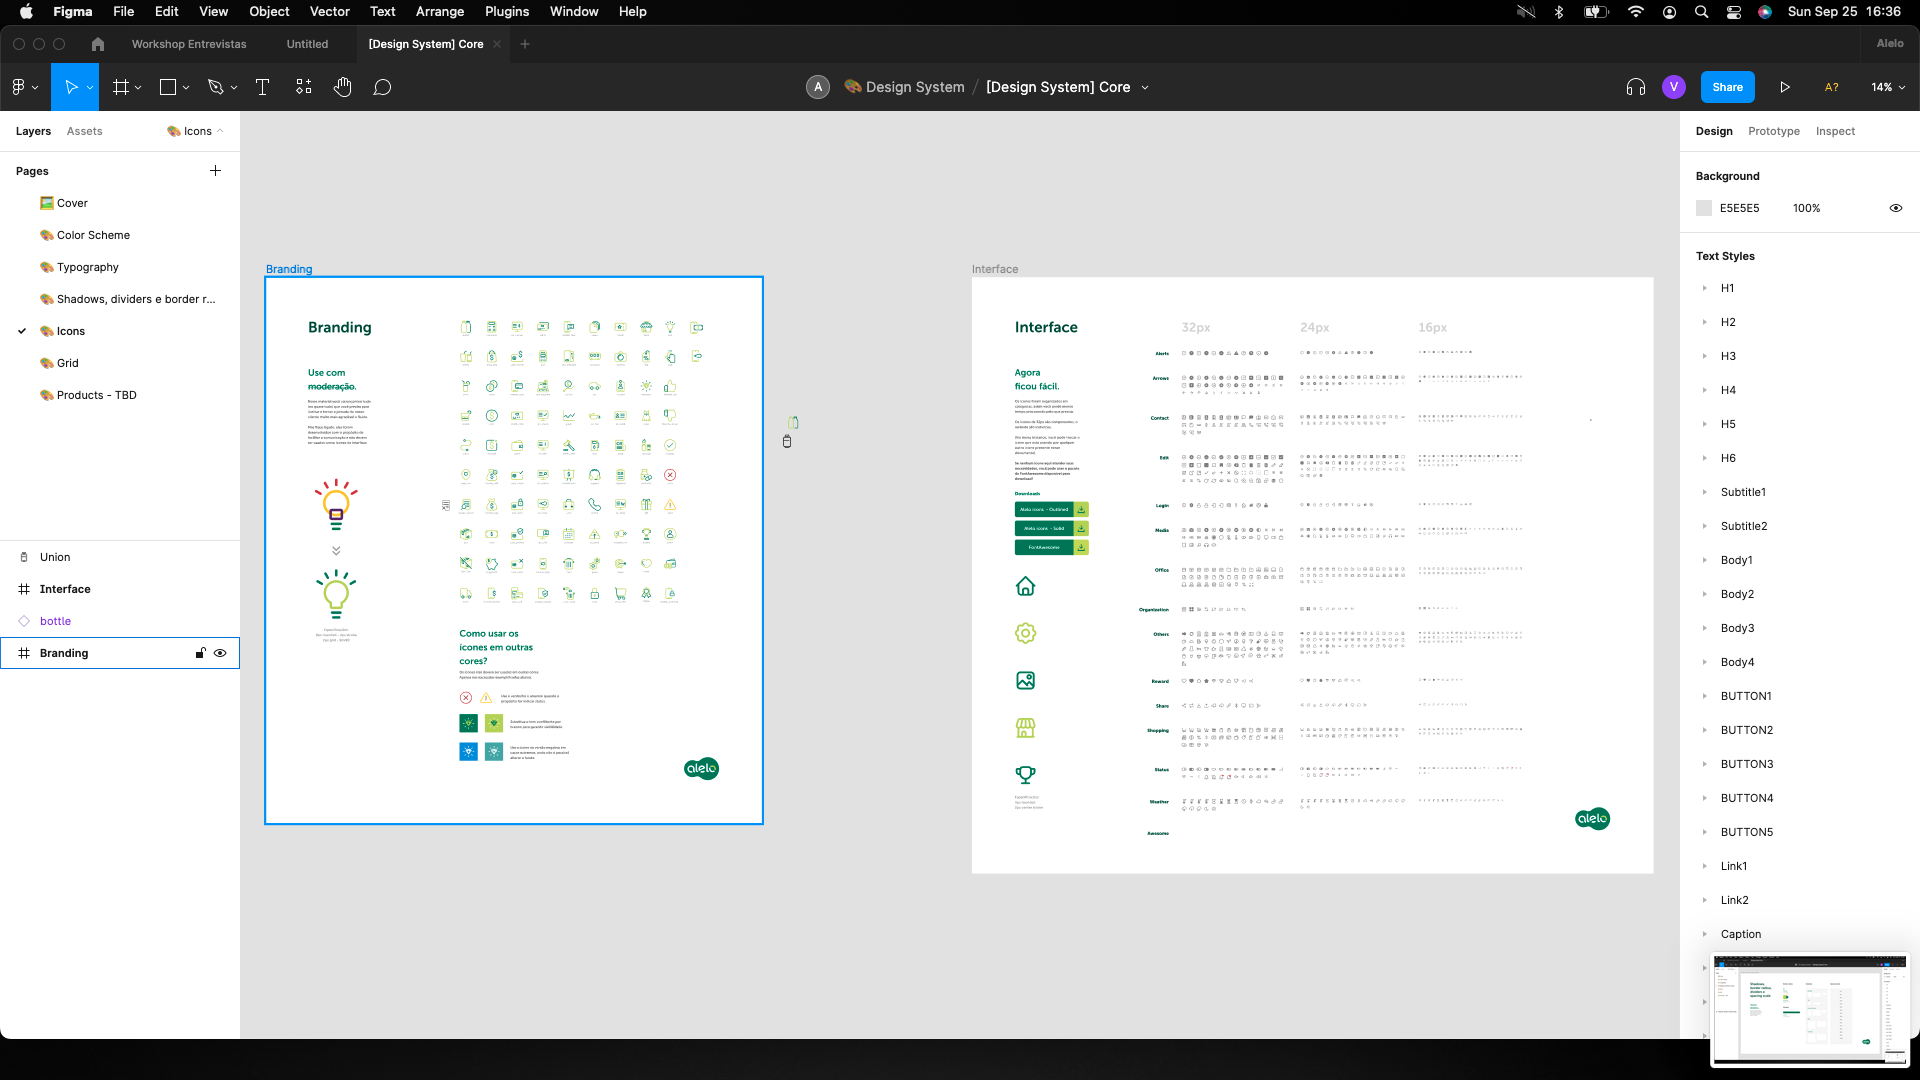The width and height of the screenshot is (1920, 1080).
Task: Select the Color Scheme page
Action: [93, 235]
